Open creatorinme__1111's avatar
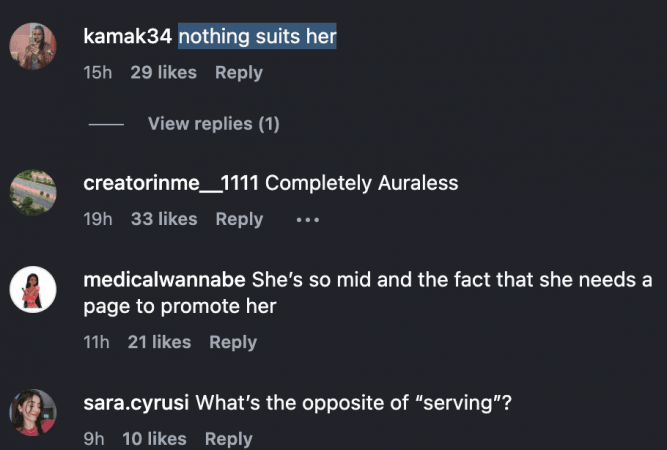This screenshot has height=450, width=667. [33, 193]
